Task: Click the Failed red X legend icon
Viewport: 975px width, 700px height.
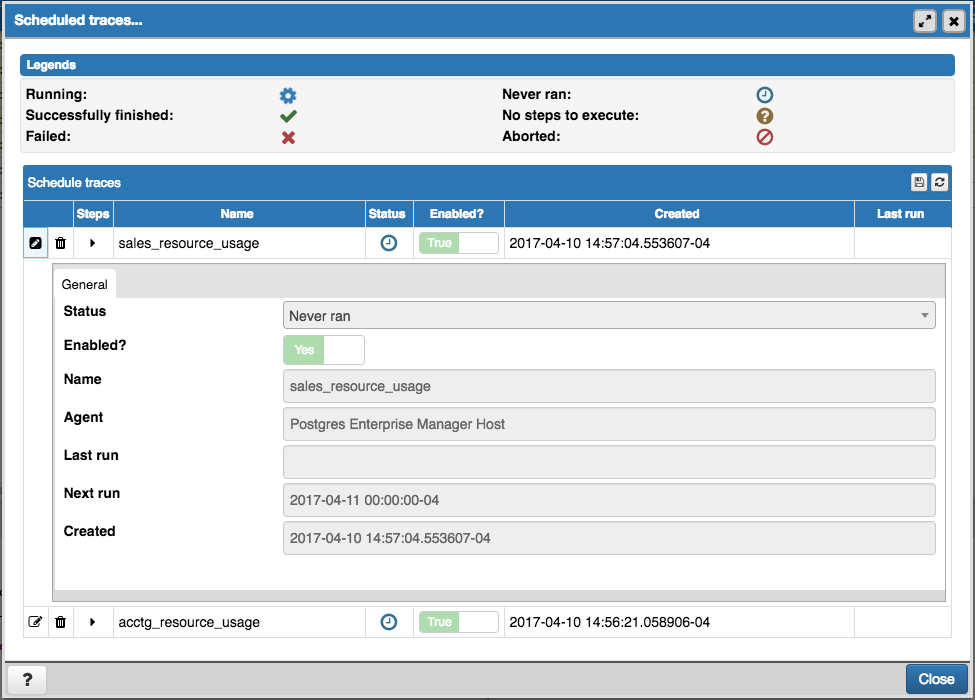Action: coord(288,137)
